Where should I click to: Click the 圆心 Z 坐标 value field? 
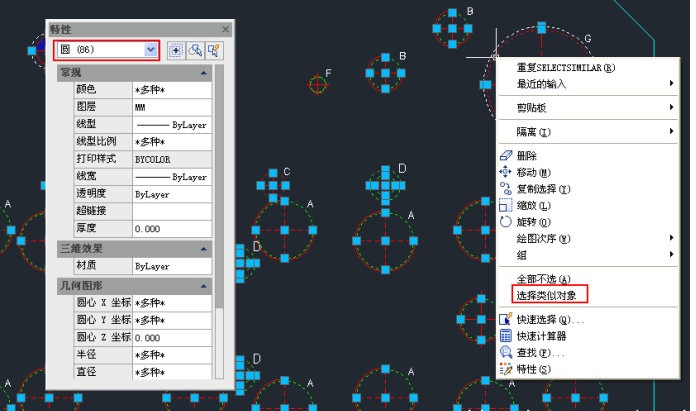(x=172, y=338)
